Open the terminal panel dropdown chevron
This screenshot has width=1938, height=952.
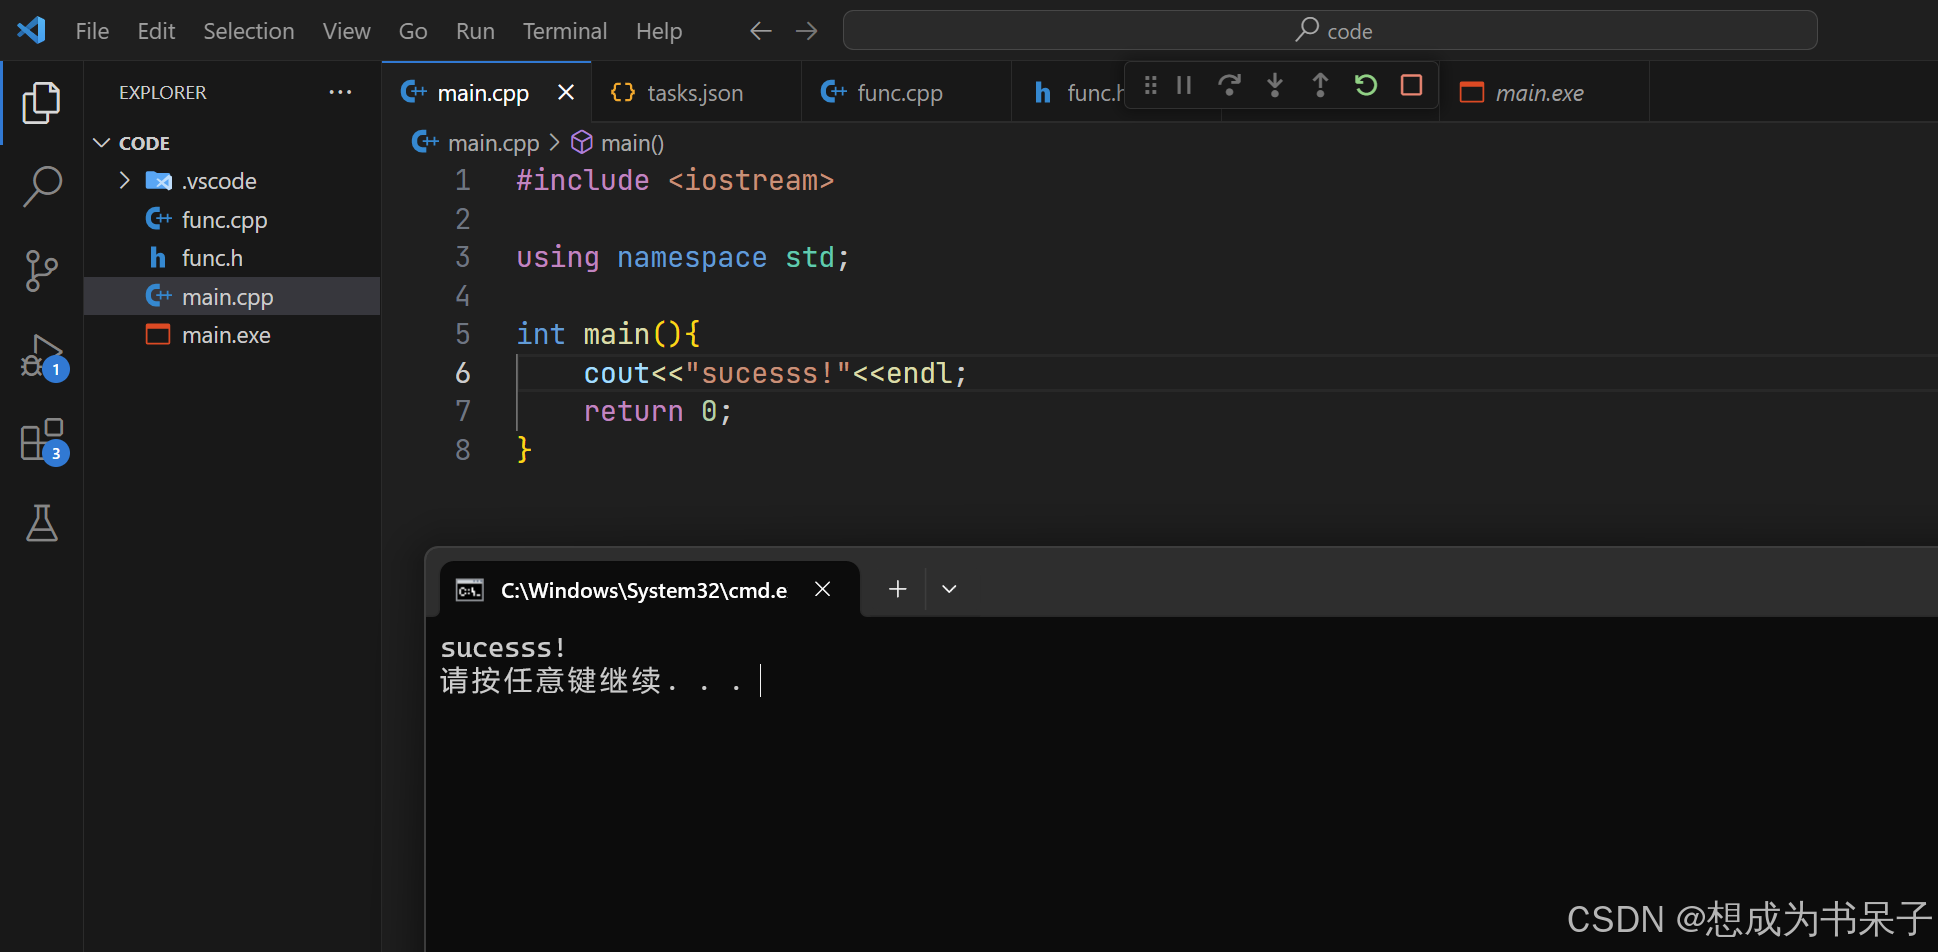(948, 588)
